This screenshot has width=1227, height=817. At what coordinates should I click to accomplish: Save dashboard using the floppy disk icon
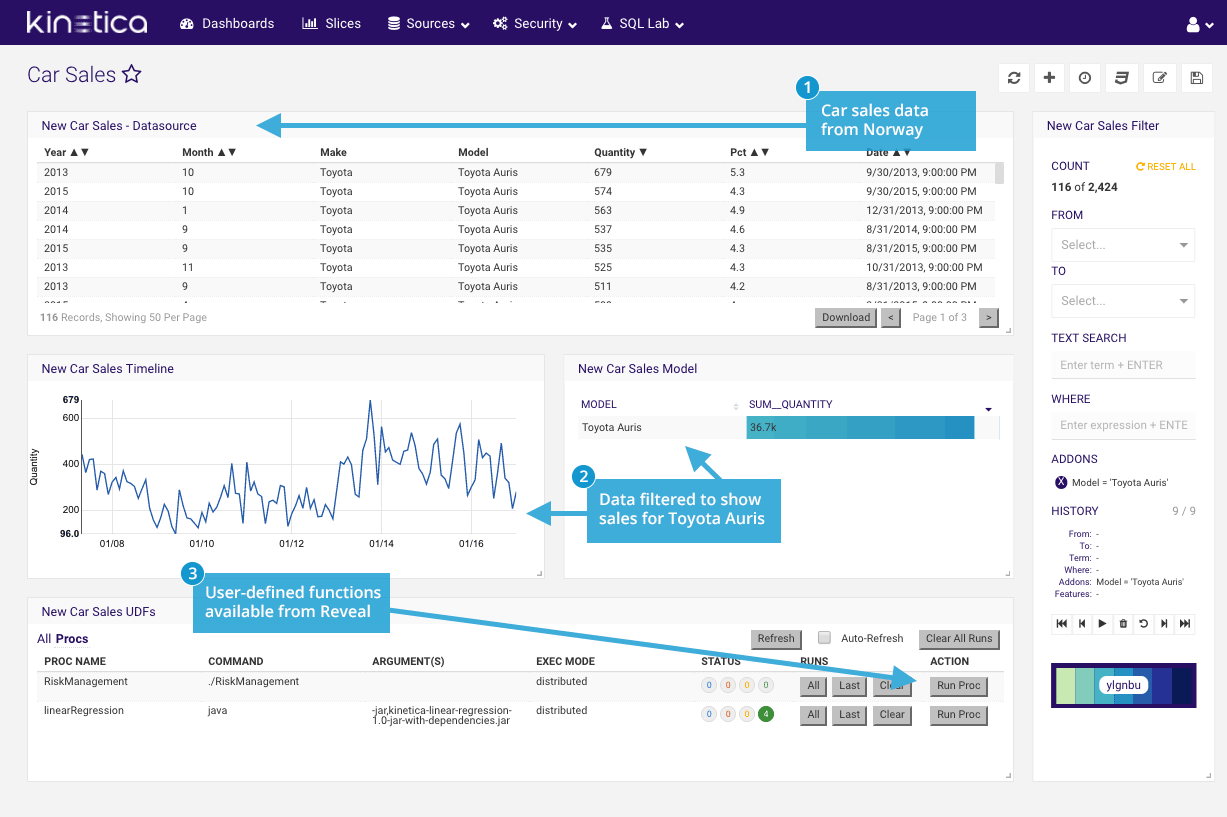pos(1196,78)
